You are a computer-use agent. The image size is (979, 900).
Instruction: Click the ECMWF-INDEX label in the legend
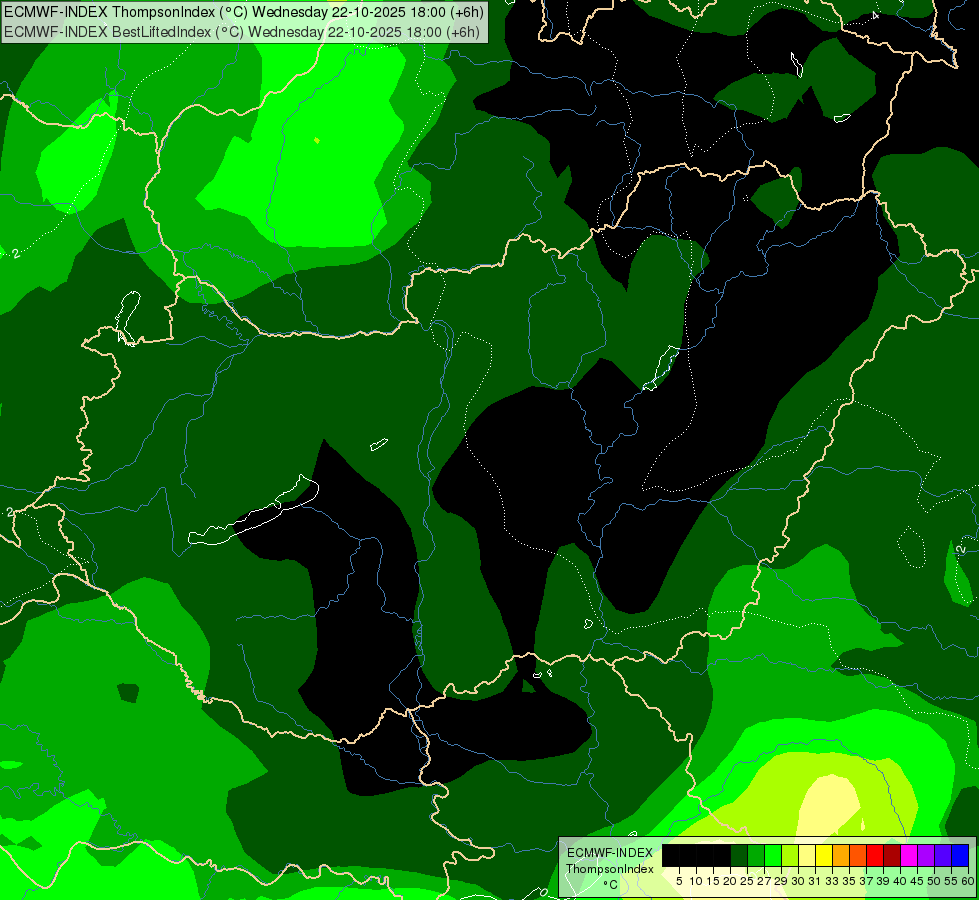610,853
